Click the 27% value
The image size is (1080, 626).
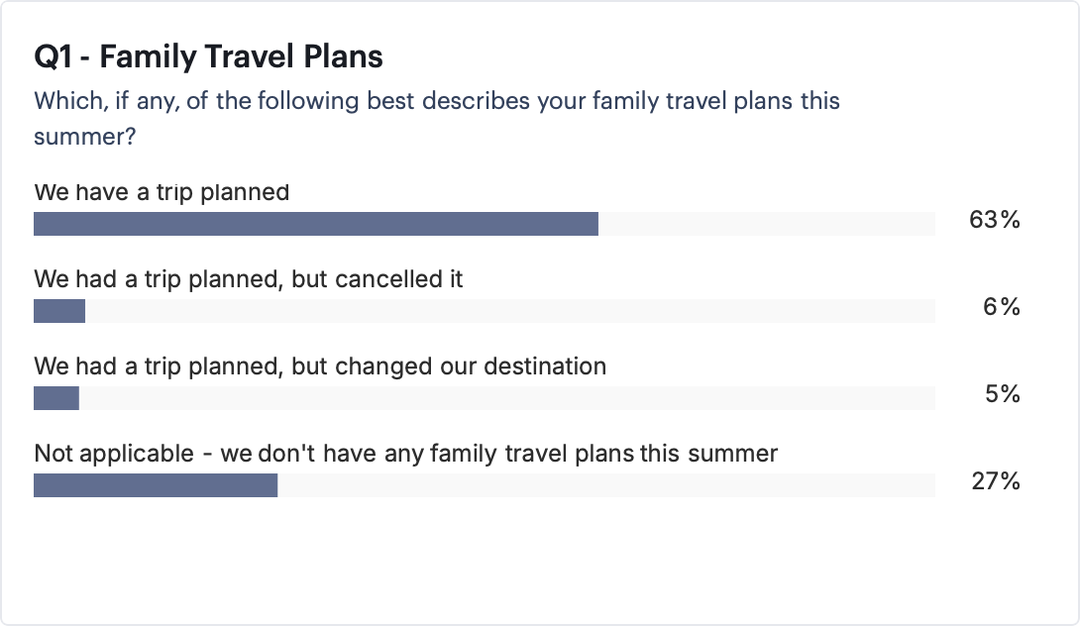click(995, 481)
